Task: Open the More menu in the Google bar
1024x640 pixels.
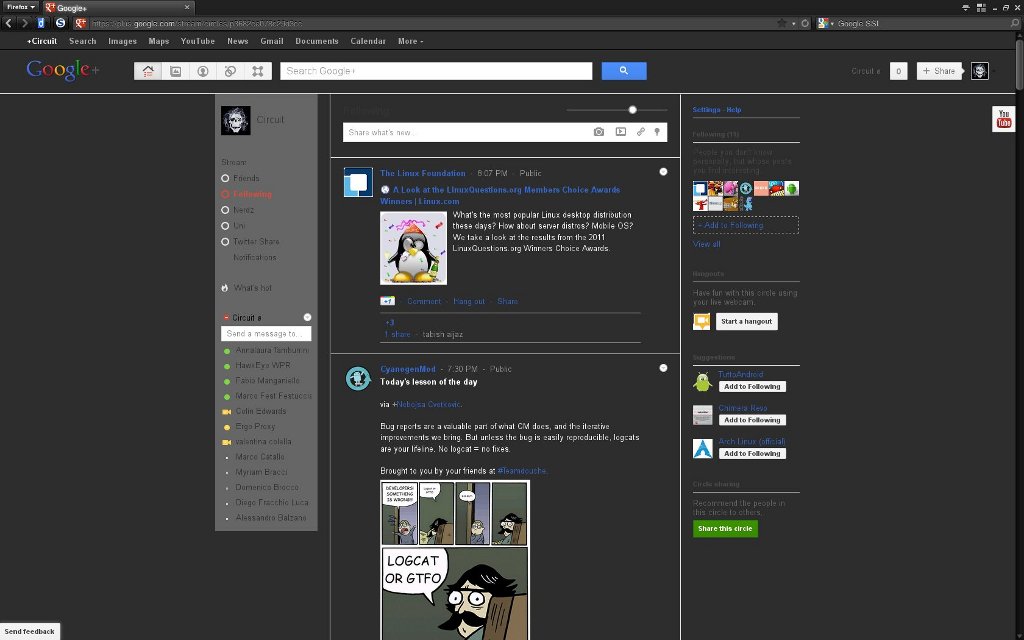Action: coord(409,41)
